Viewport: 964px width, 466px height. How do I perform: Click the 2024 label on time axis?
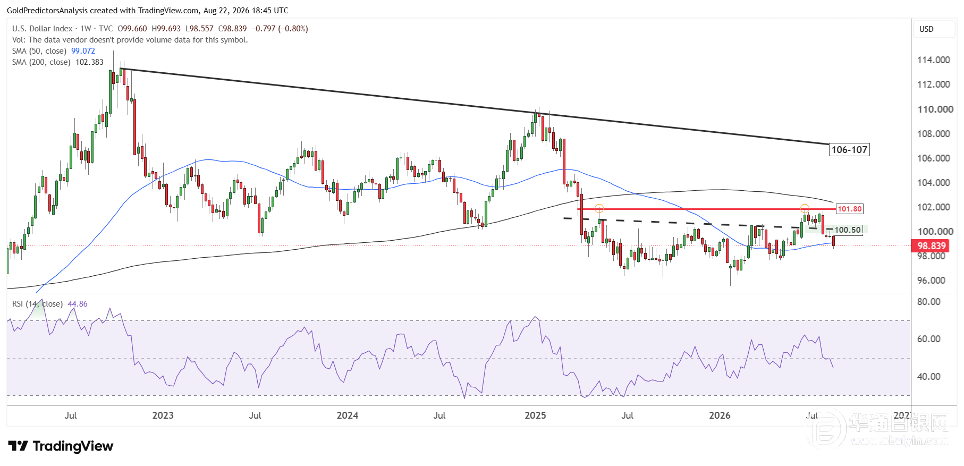(x=348, y=416)
